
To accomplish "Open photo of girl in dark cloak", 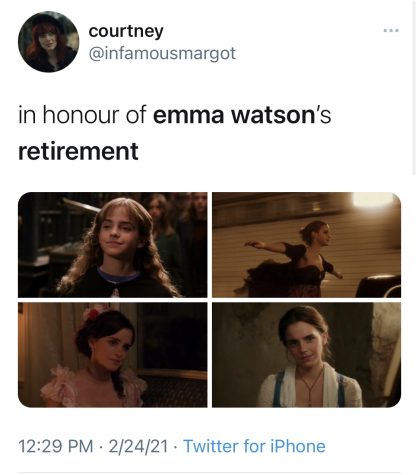I will (113, 245).
